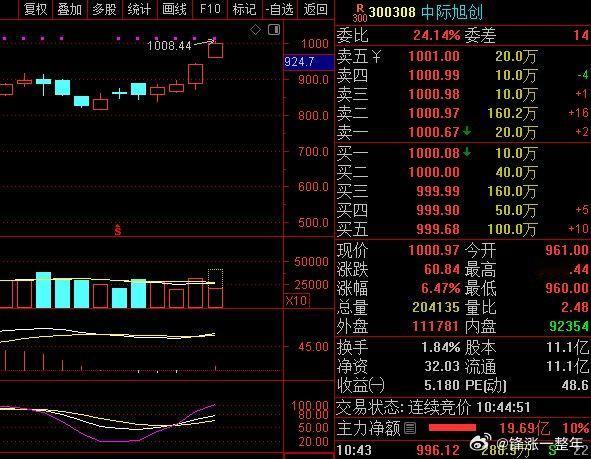Open the 统计 statistics tool
Viewport: 591px width, 459px height.
click(x=139, y=9)
